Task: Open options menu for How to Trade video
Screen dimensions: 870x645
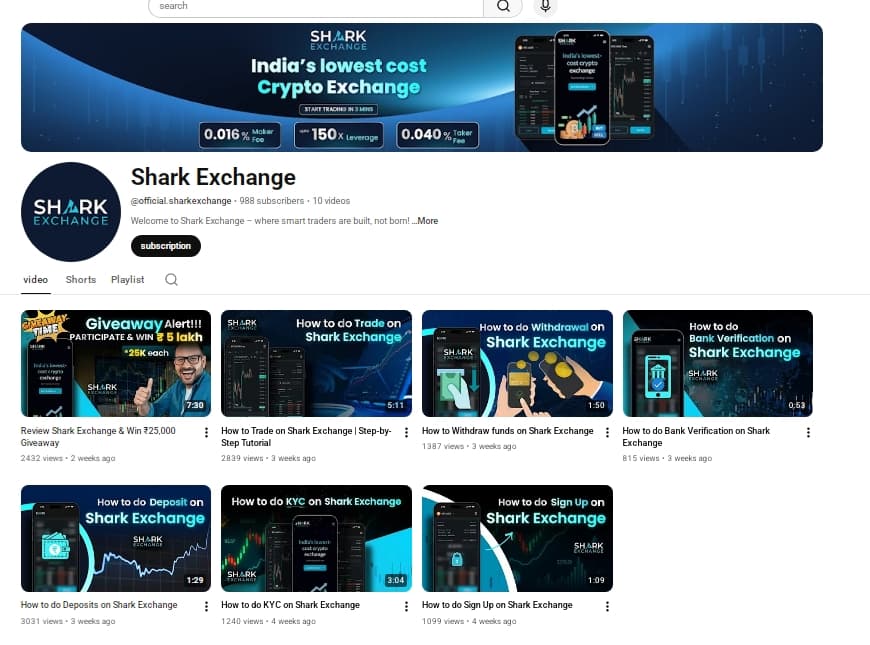Action: [406, 432]
